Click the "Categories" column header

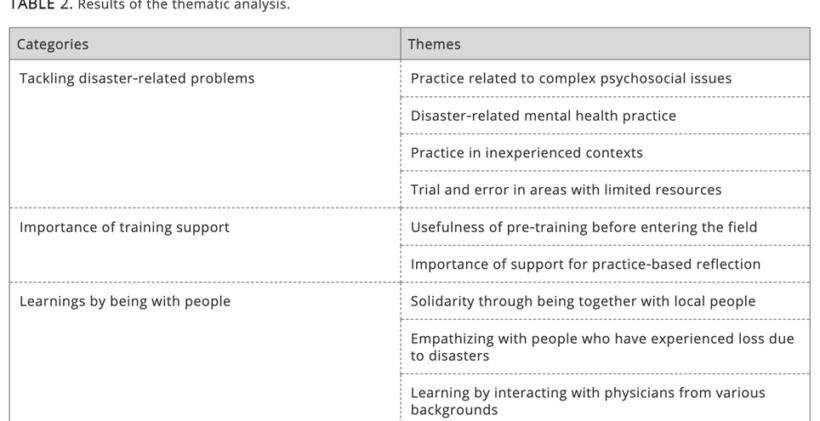pyautogui.click(x=53, y=45)
